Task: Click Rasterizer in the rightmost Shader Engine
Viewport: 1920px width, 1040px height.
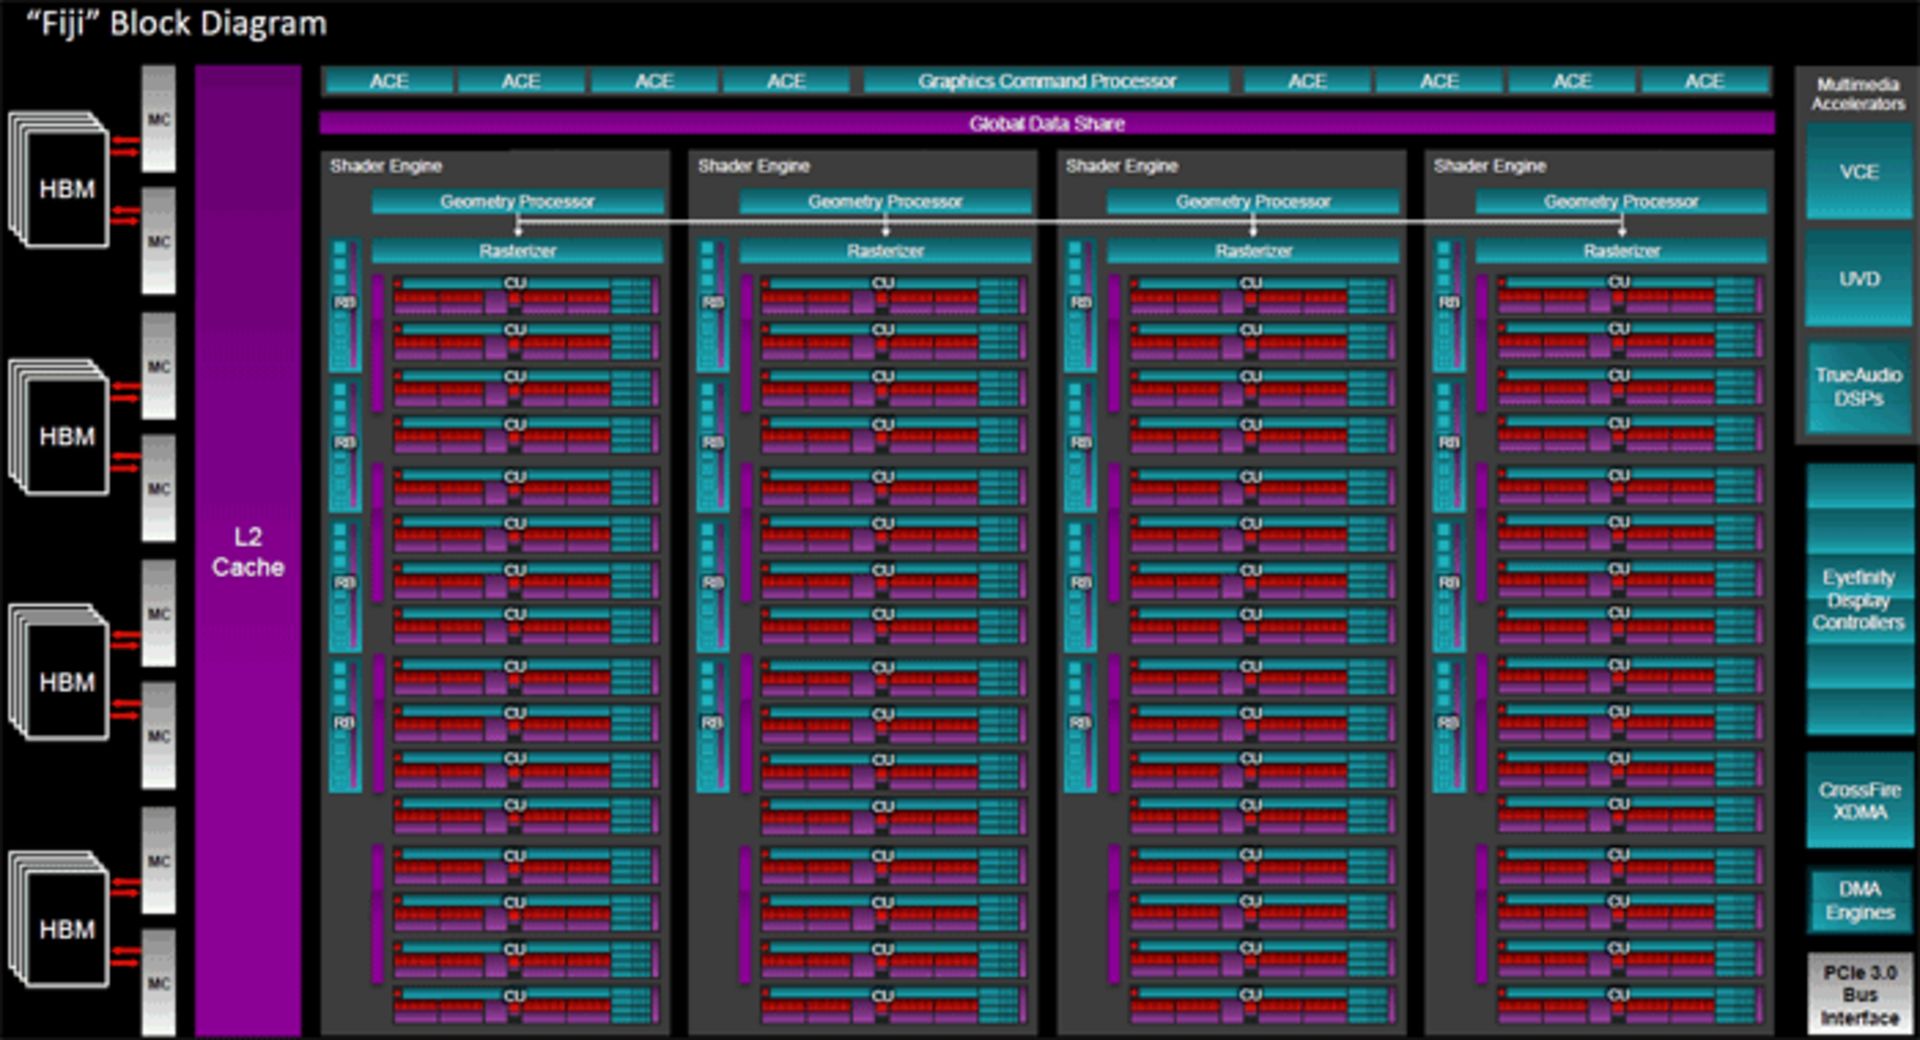Action: tap(1621, 250)
